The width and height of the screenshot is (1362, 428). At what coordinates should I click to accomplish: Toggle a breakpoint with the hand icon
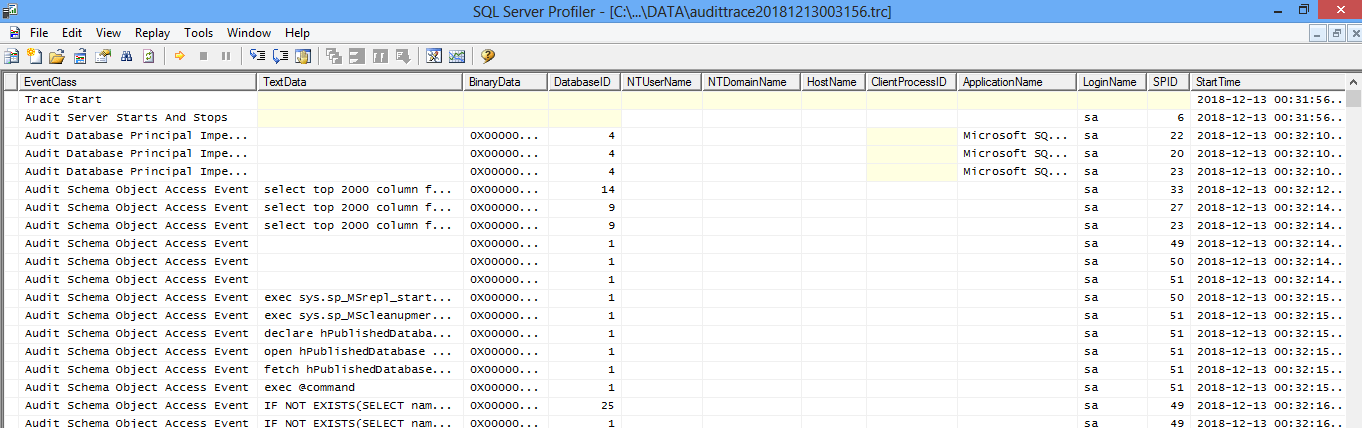(x=303, y=56)
